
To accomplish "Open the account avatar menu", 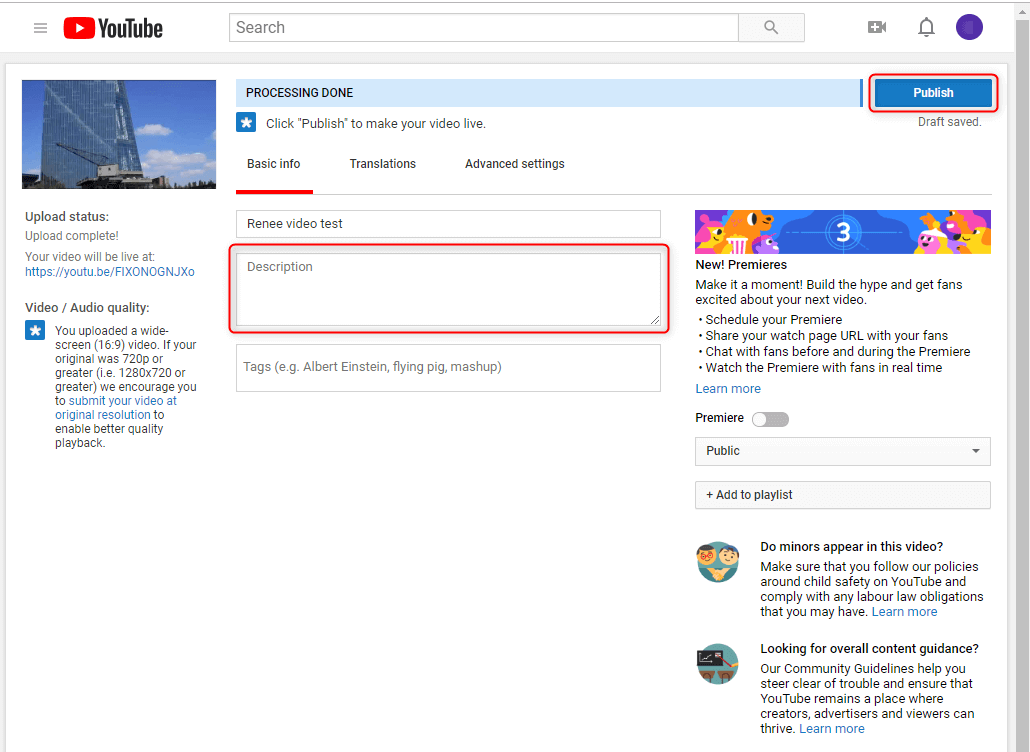I will coord(969,28).
